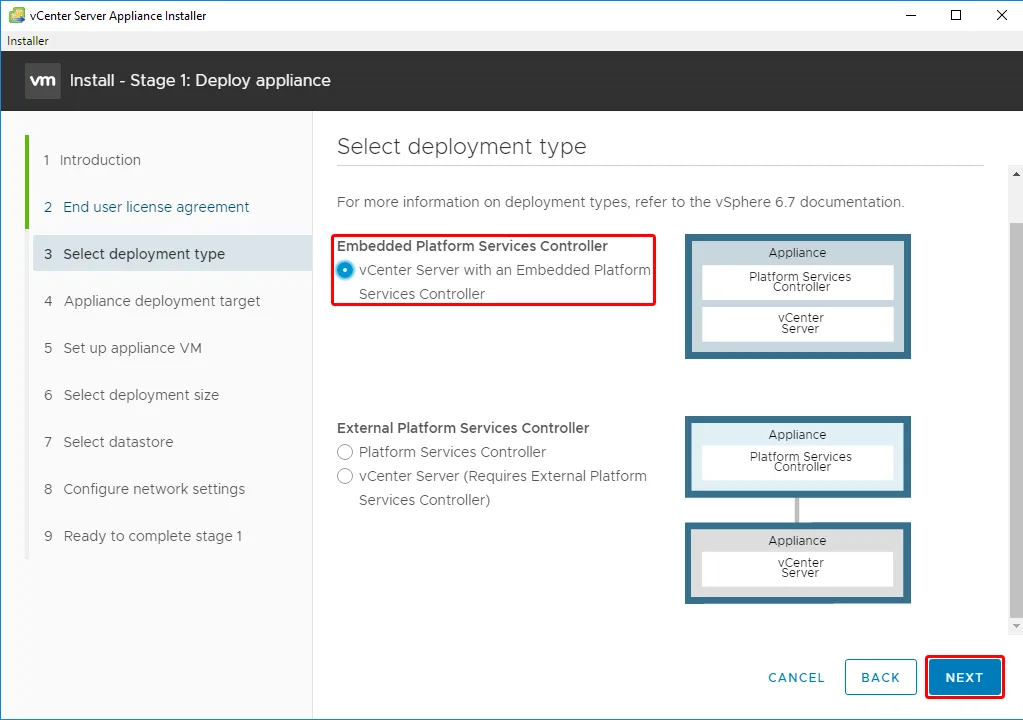Click the embedded appliance diagram image
The width and height of the screenshot is (1023, 720).
click(x=797, y=297)
